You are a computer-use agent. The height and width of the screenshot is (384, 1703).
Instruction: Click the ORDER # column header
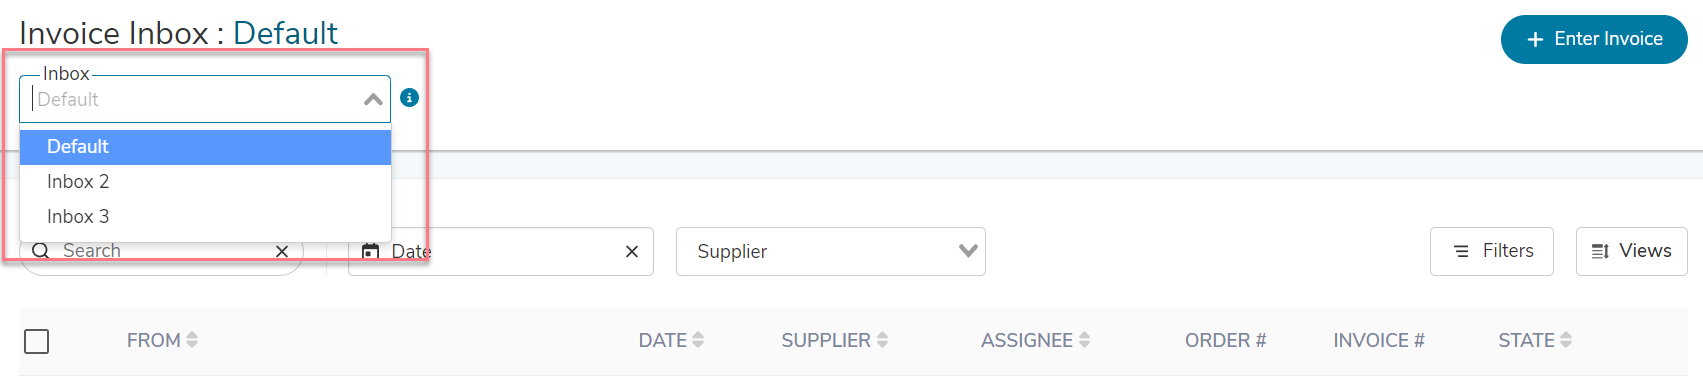point(1225,340)
